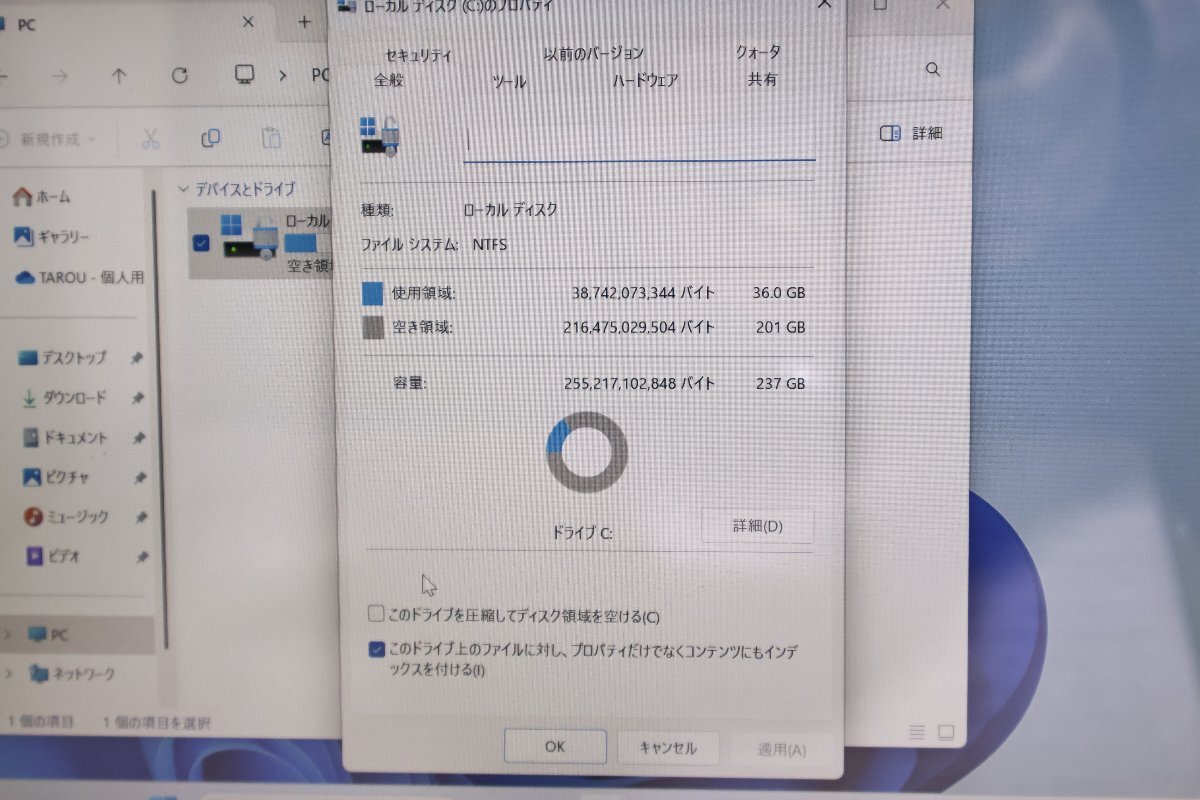Open TAROU - 個人用 OneDrive in sidebar
This screenshot has height=800, width=1200.
pos(80,277)
